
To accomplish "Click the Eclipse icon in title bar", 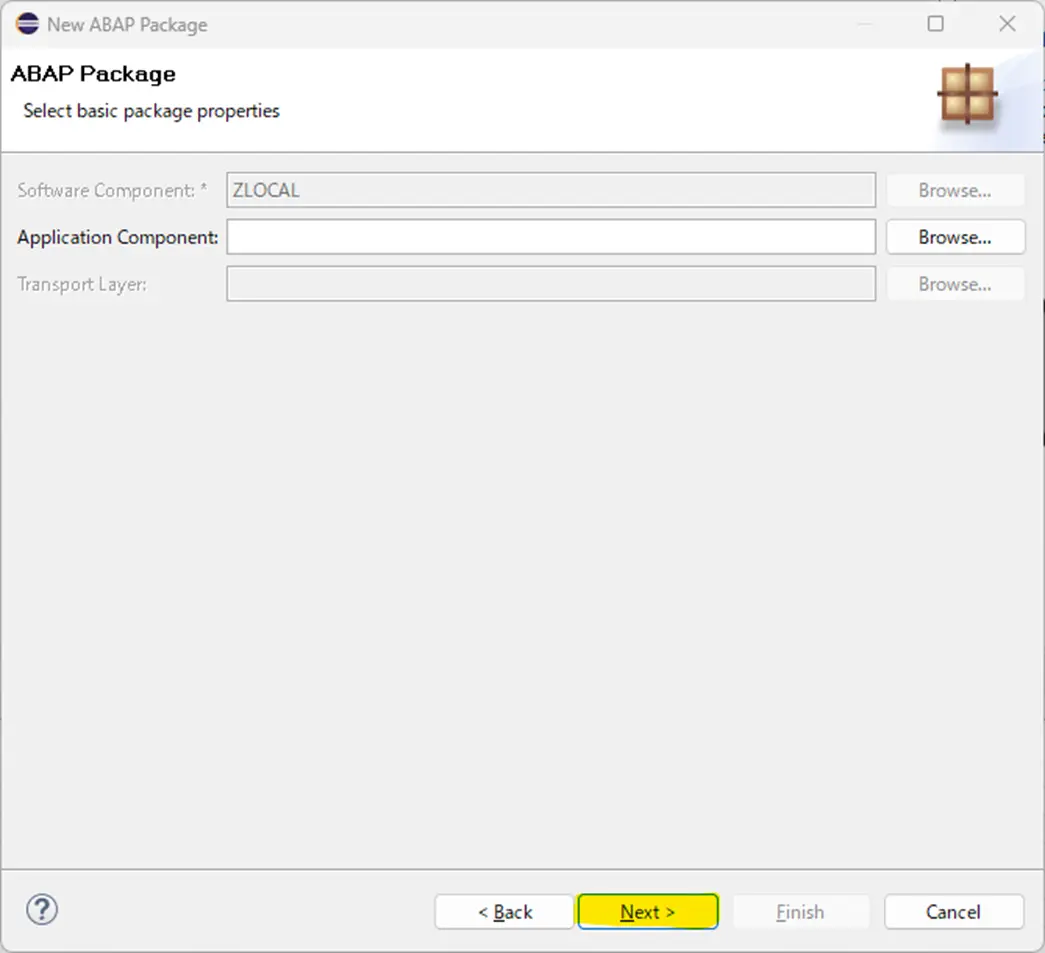I will click(x=27, y=23).
